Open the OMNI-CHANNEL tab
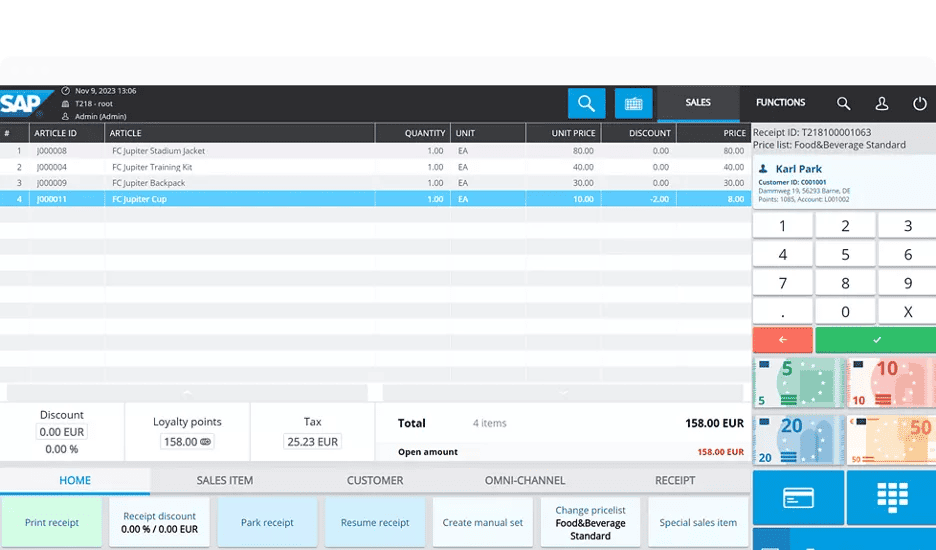 pyautogui.click(x=525, y=480)
